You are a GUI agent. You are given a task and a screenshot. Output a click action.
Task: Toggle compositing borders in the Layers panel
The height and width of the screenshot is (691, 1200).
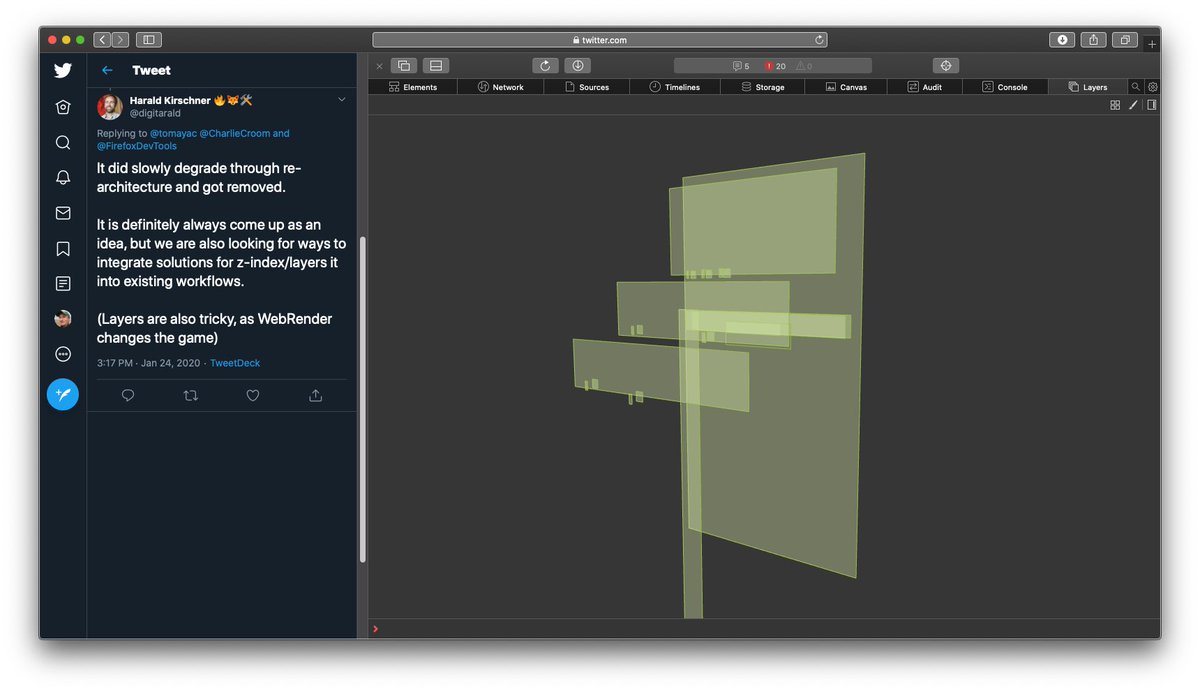[1115, 105]
